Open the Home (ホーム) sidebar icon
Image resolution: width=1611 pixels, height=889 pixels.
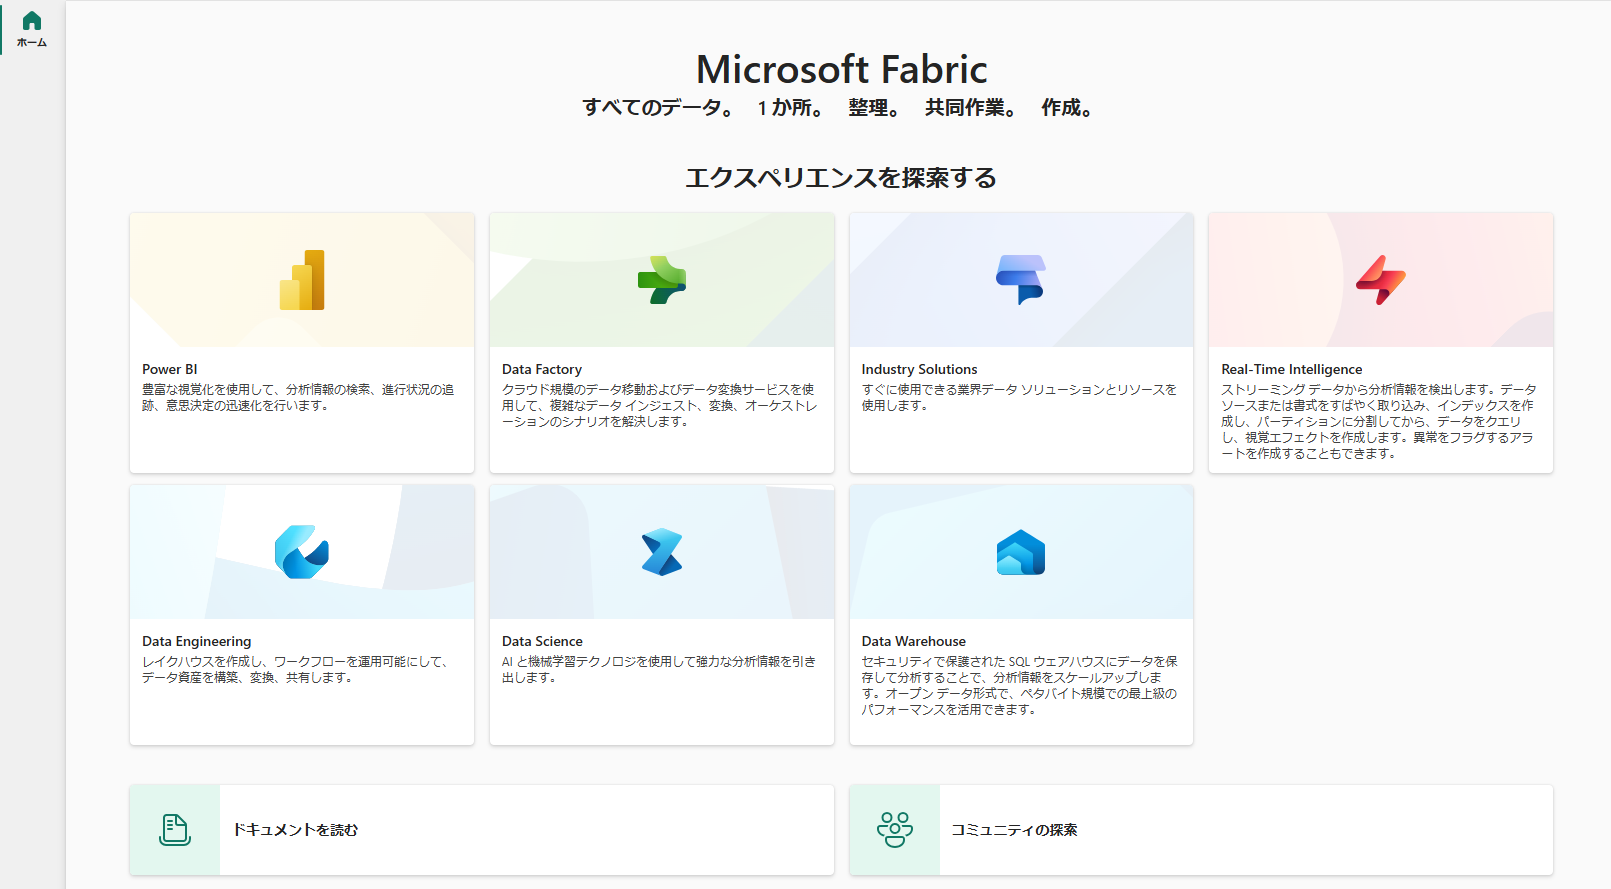32,28
